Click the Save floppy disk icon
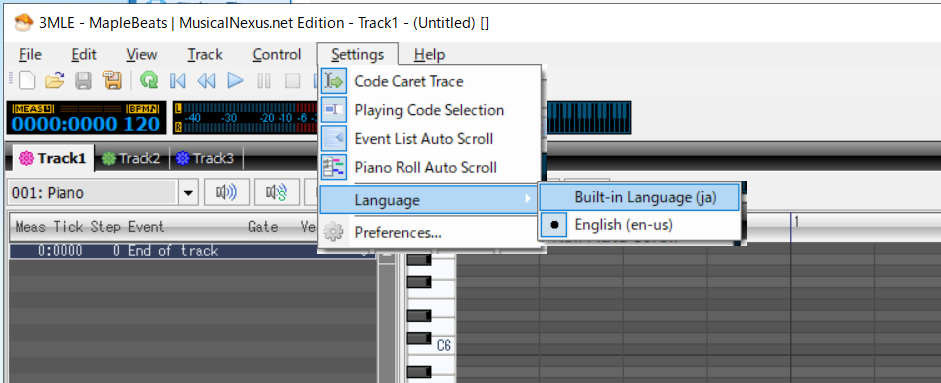Viewport: 941px width, 383px height. pos(83,80)
